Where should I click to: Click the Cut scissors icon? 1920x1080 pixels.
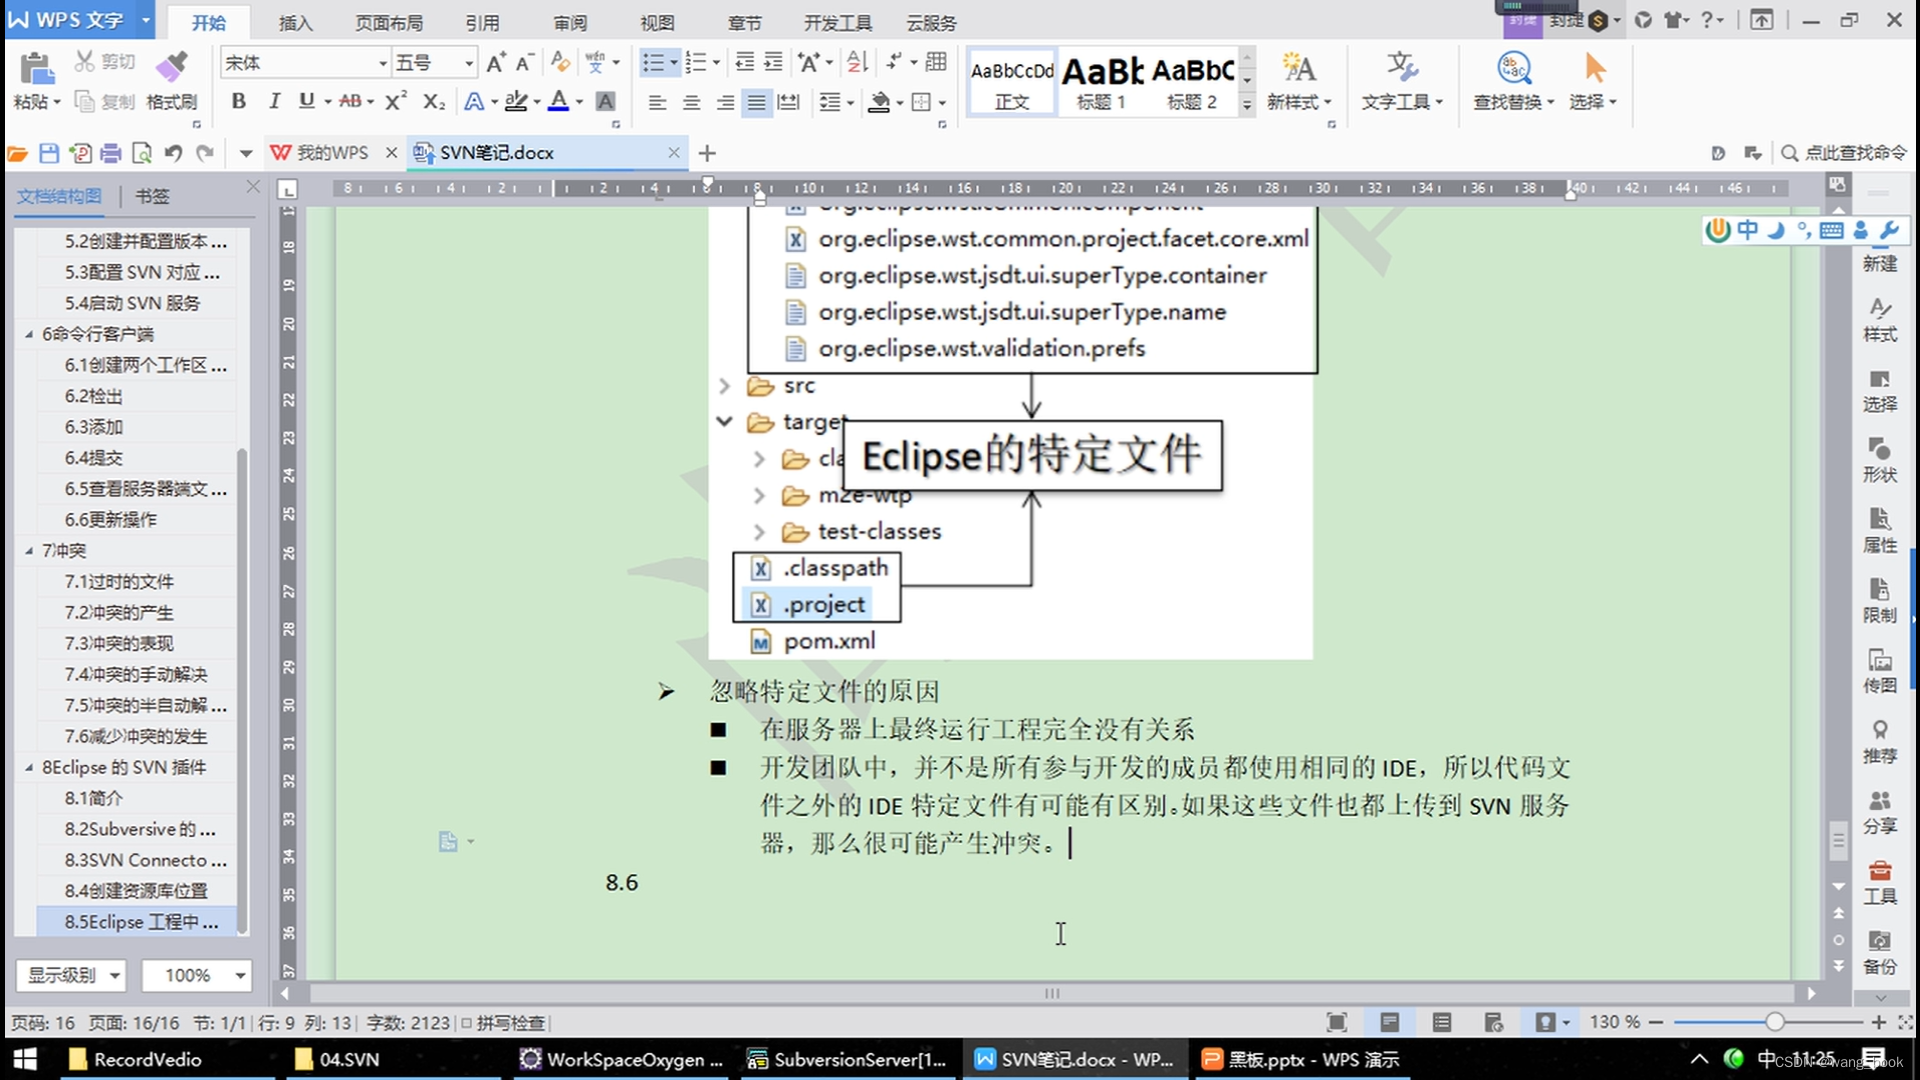pos(85,62)
